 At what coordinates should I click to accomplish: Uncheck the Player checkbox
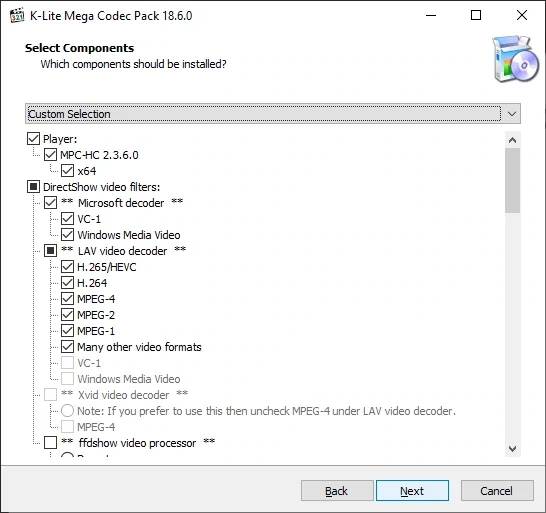click(33, 139)
